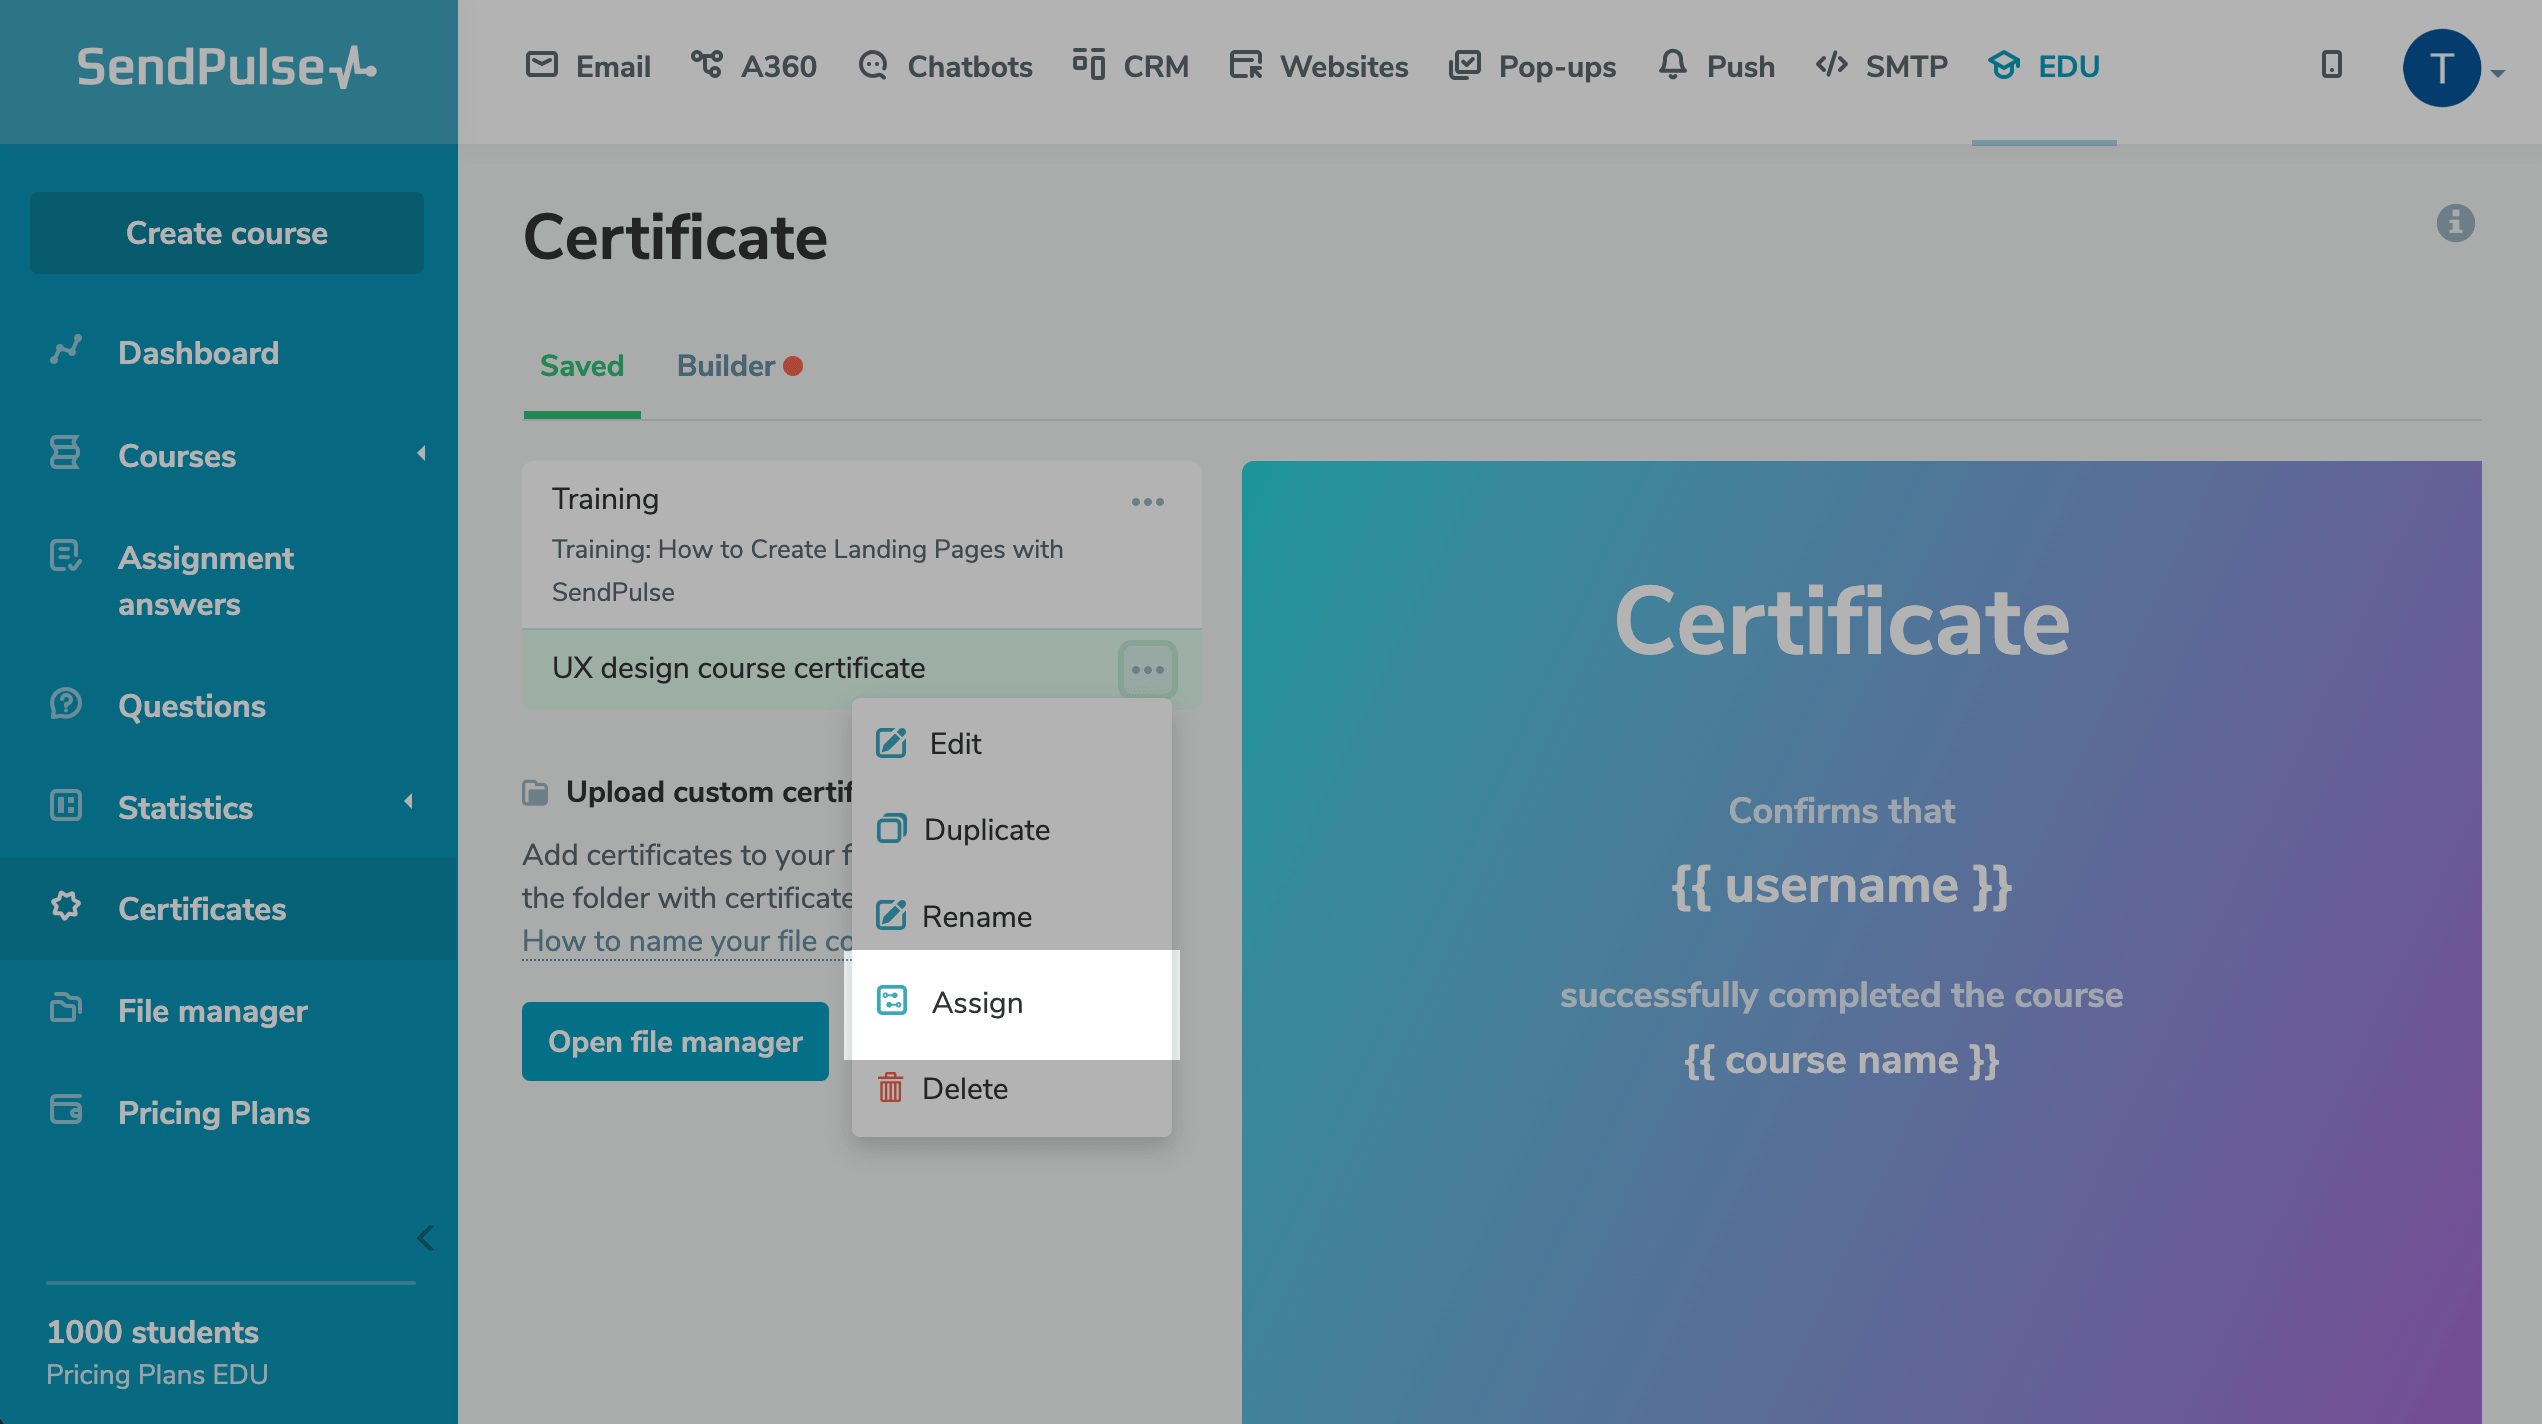Click the trash icon beside Delete

(890, 1088)
